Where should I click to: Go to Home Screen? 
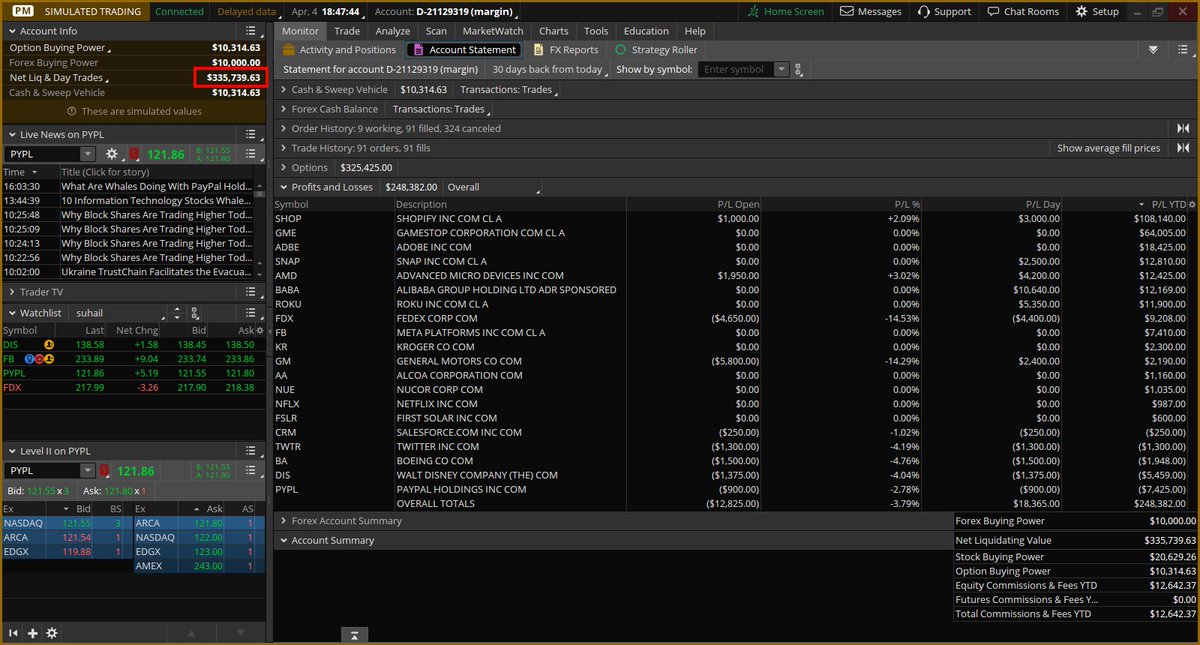tap(787, 11)
